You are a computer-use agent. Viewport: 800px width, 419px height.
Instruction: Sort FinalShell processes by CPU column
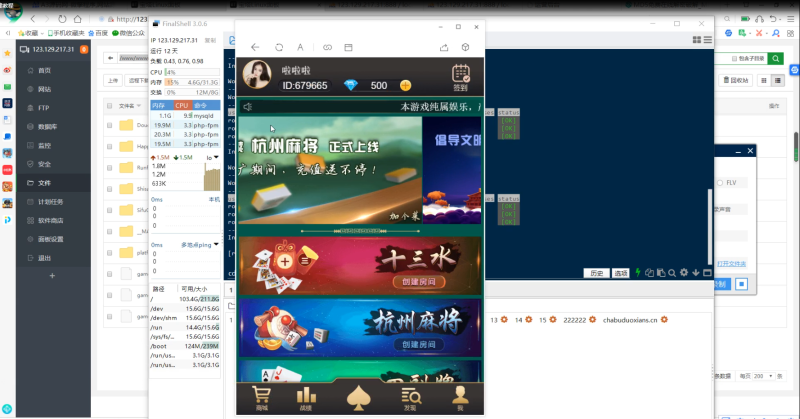pyautogui.click(x=182, y=105)
